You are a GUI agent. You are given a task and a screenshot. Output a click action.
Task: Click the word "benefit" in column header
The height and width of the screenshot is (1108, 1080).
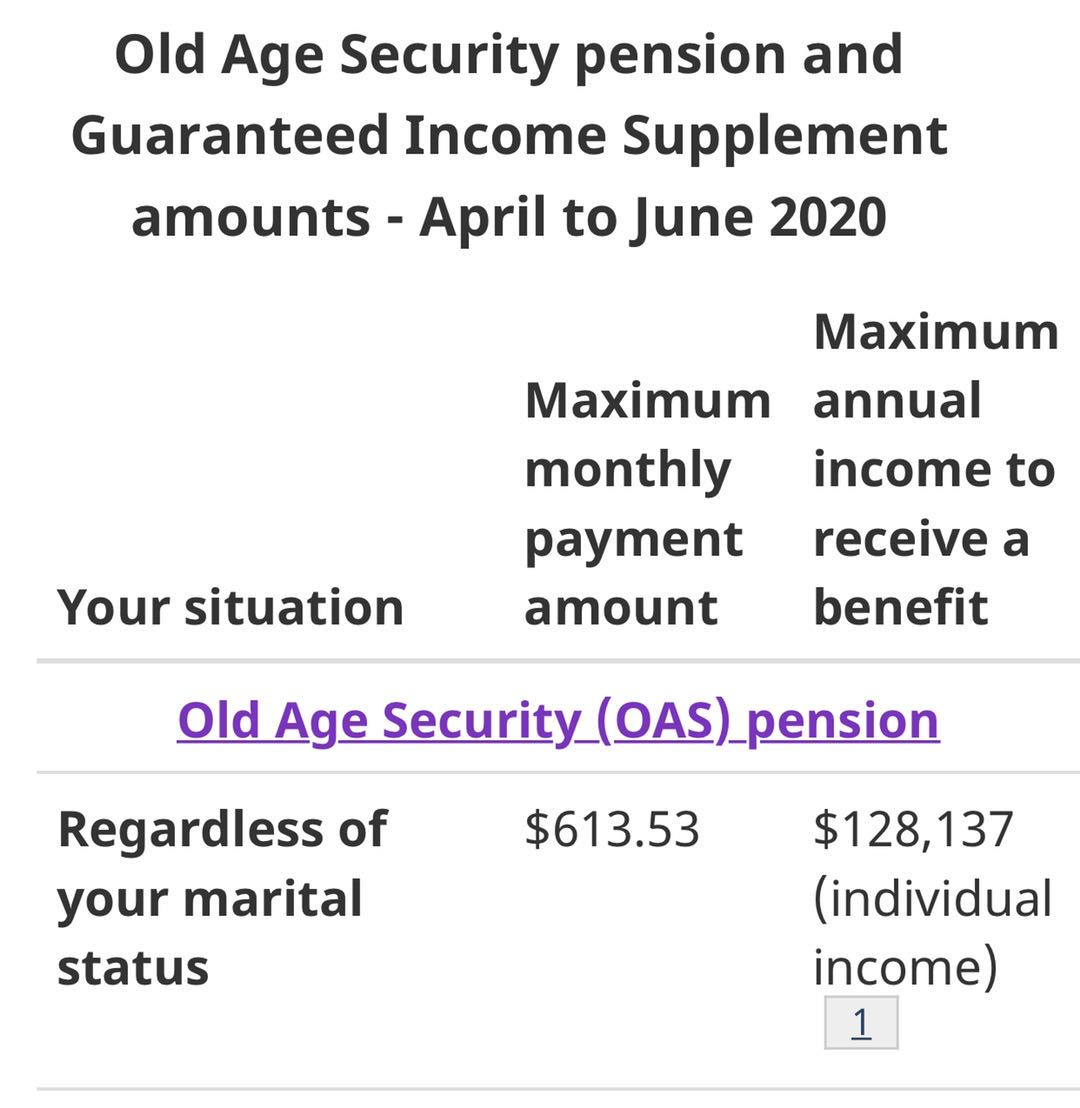click(900, 607)
